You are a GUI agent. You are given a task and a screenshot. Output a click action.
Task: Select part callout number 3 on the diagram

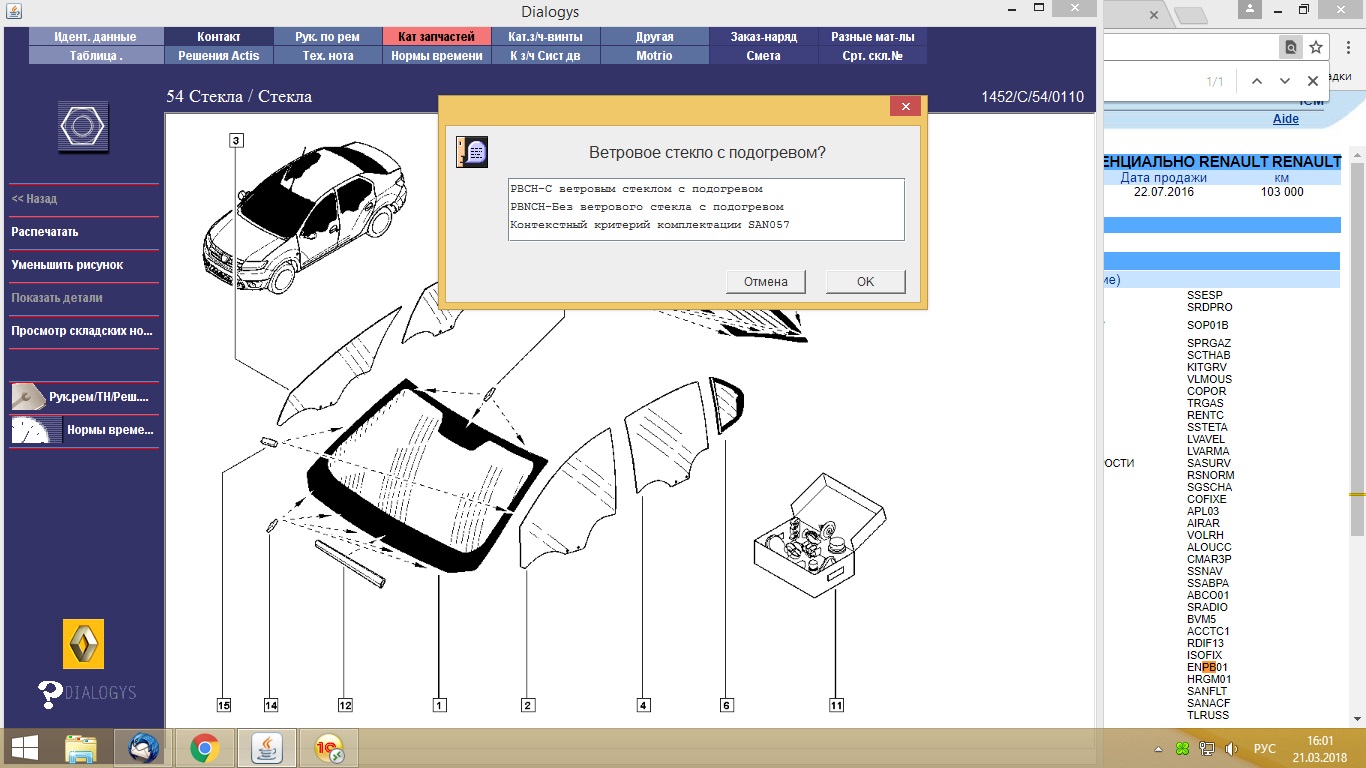236,141
